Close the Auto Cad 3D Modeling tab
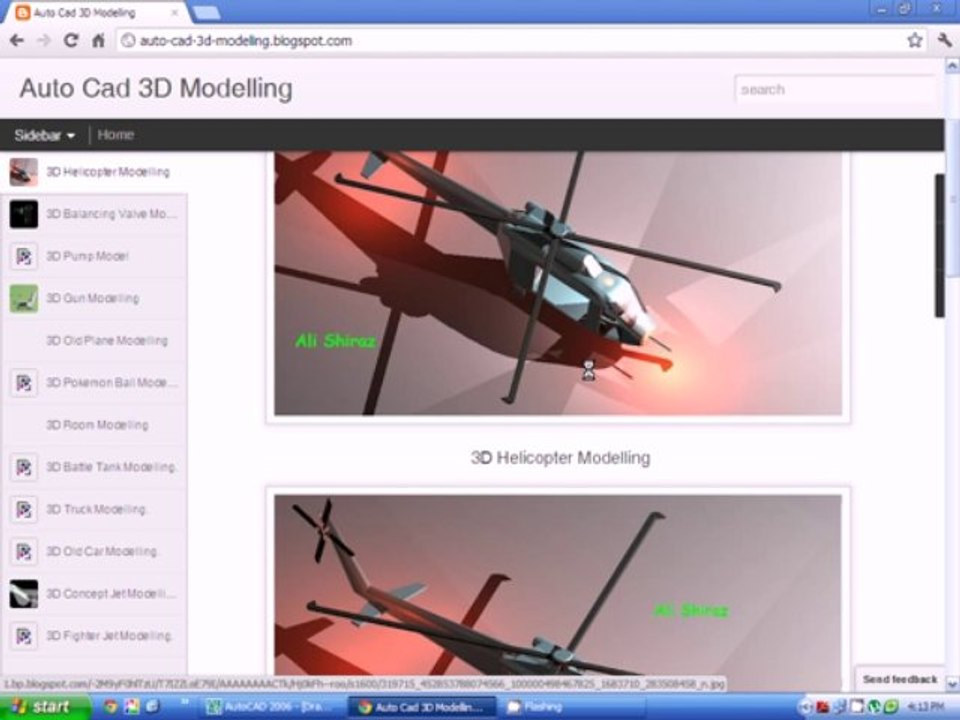Viewport: 960px width, 720px height. click(175, 12)
